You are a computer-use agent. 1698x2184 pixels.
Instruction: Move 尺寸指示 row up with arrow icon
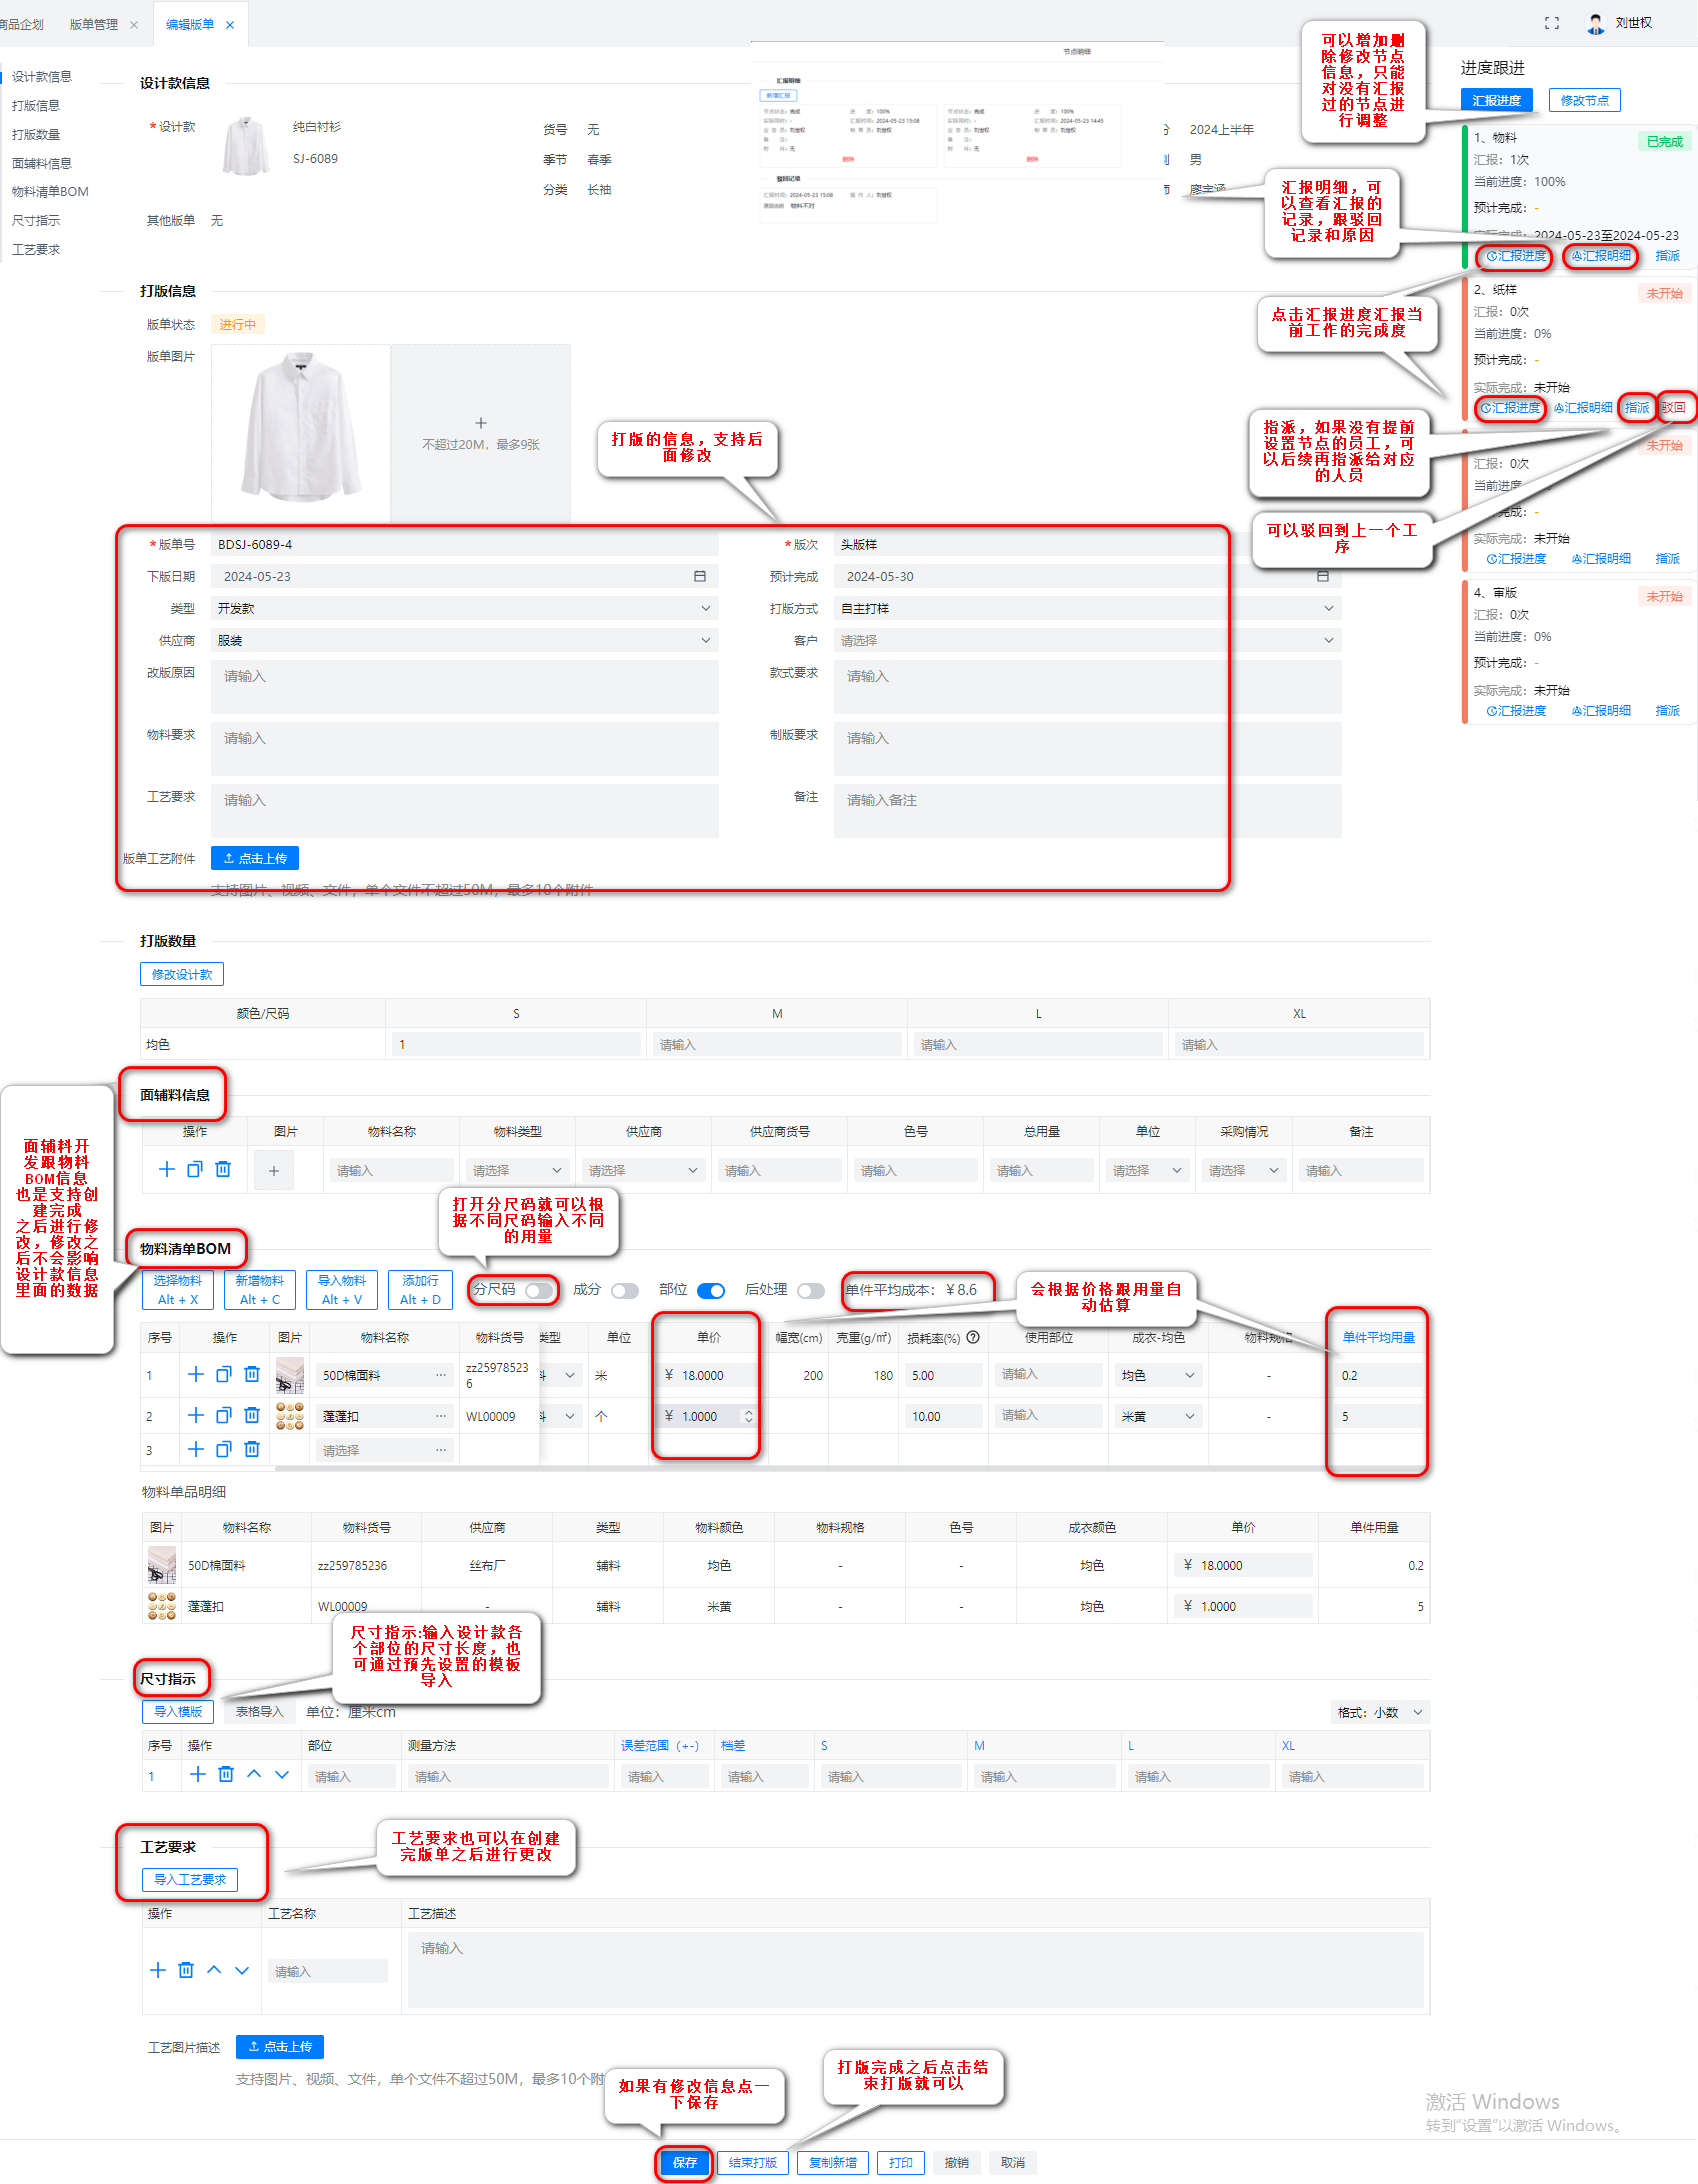coord(254,1773)
